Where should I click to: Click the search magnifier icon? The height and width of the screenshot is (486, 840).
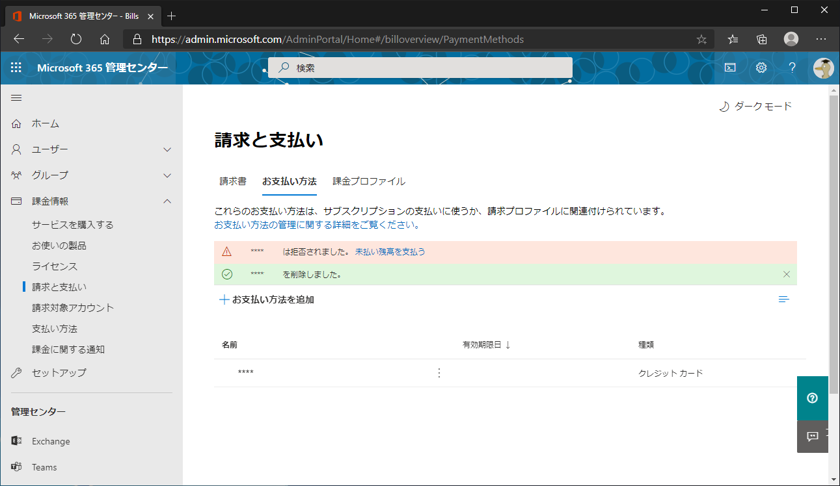[x=284, y=68]
